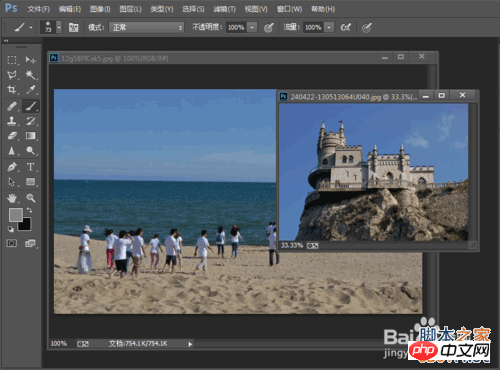This screenshot has width=500, height=370.
Task: Select the Rectangular Marquee tool
Action: pos(12,60)
